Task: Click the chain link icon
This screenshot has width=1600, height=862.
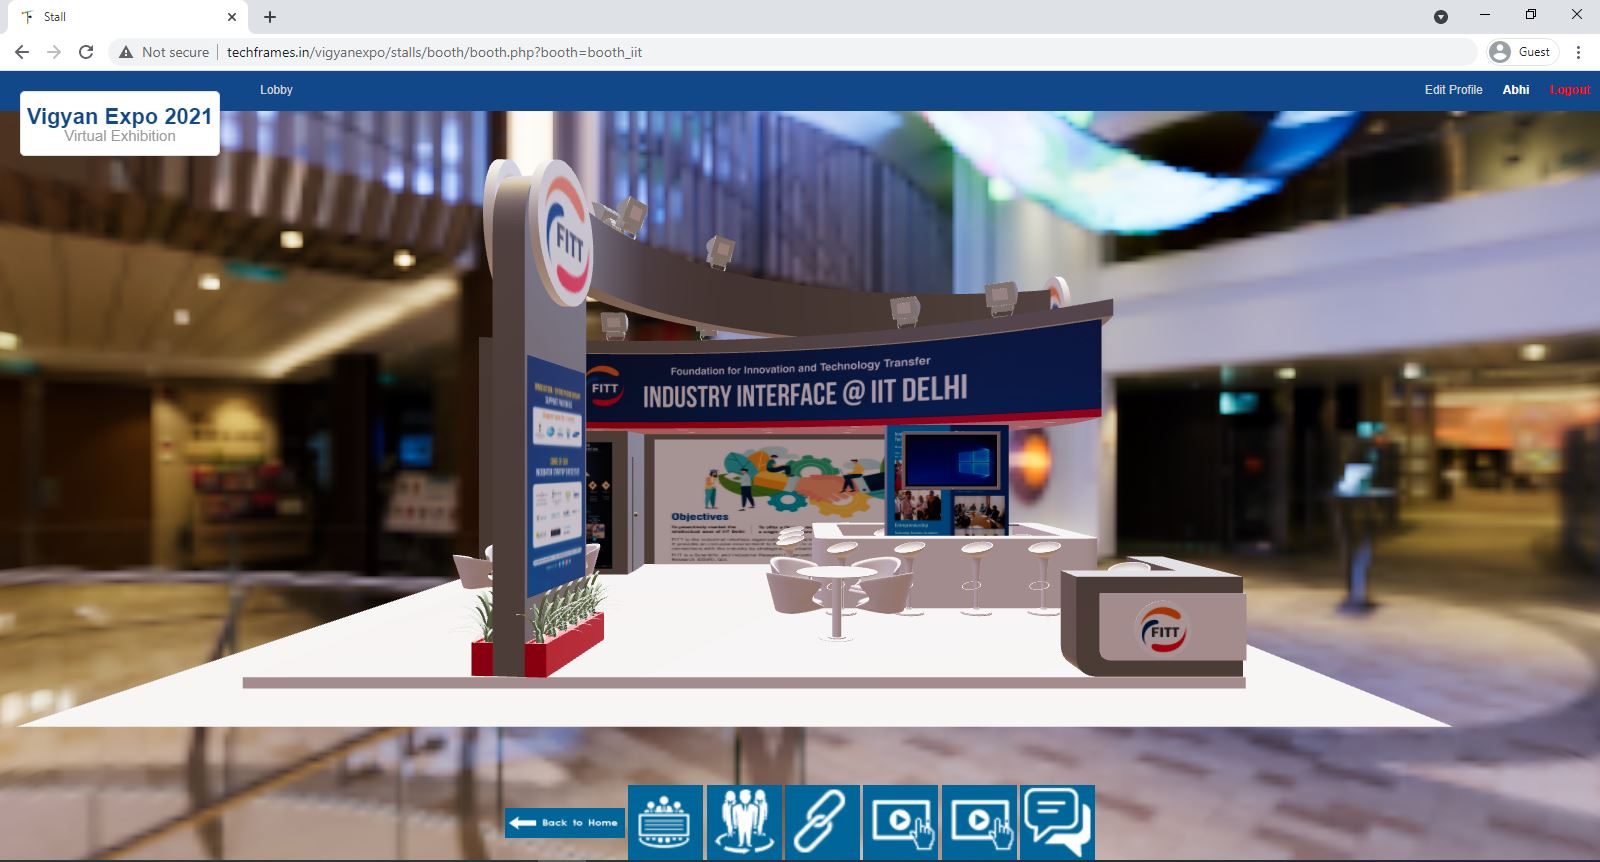Action: 822,822
